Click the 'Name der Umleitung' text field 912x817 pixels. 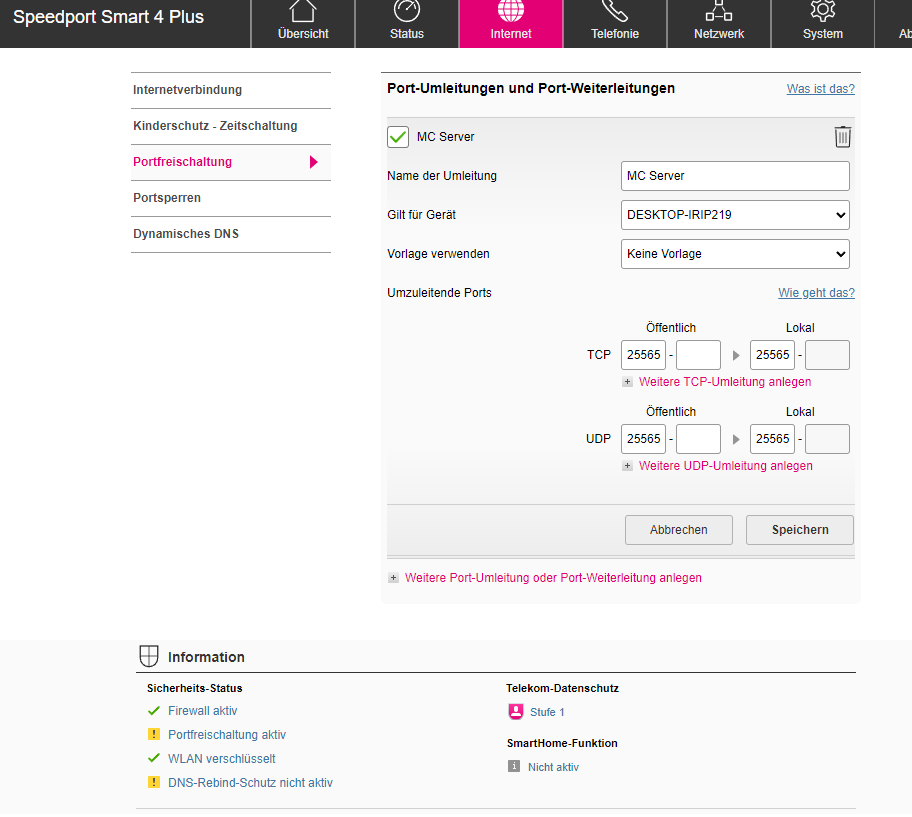point(735,176)
